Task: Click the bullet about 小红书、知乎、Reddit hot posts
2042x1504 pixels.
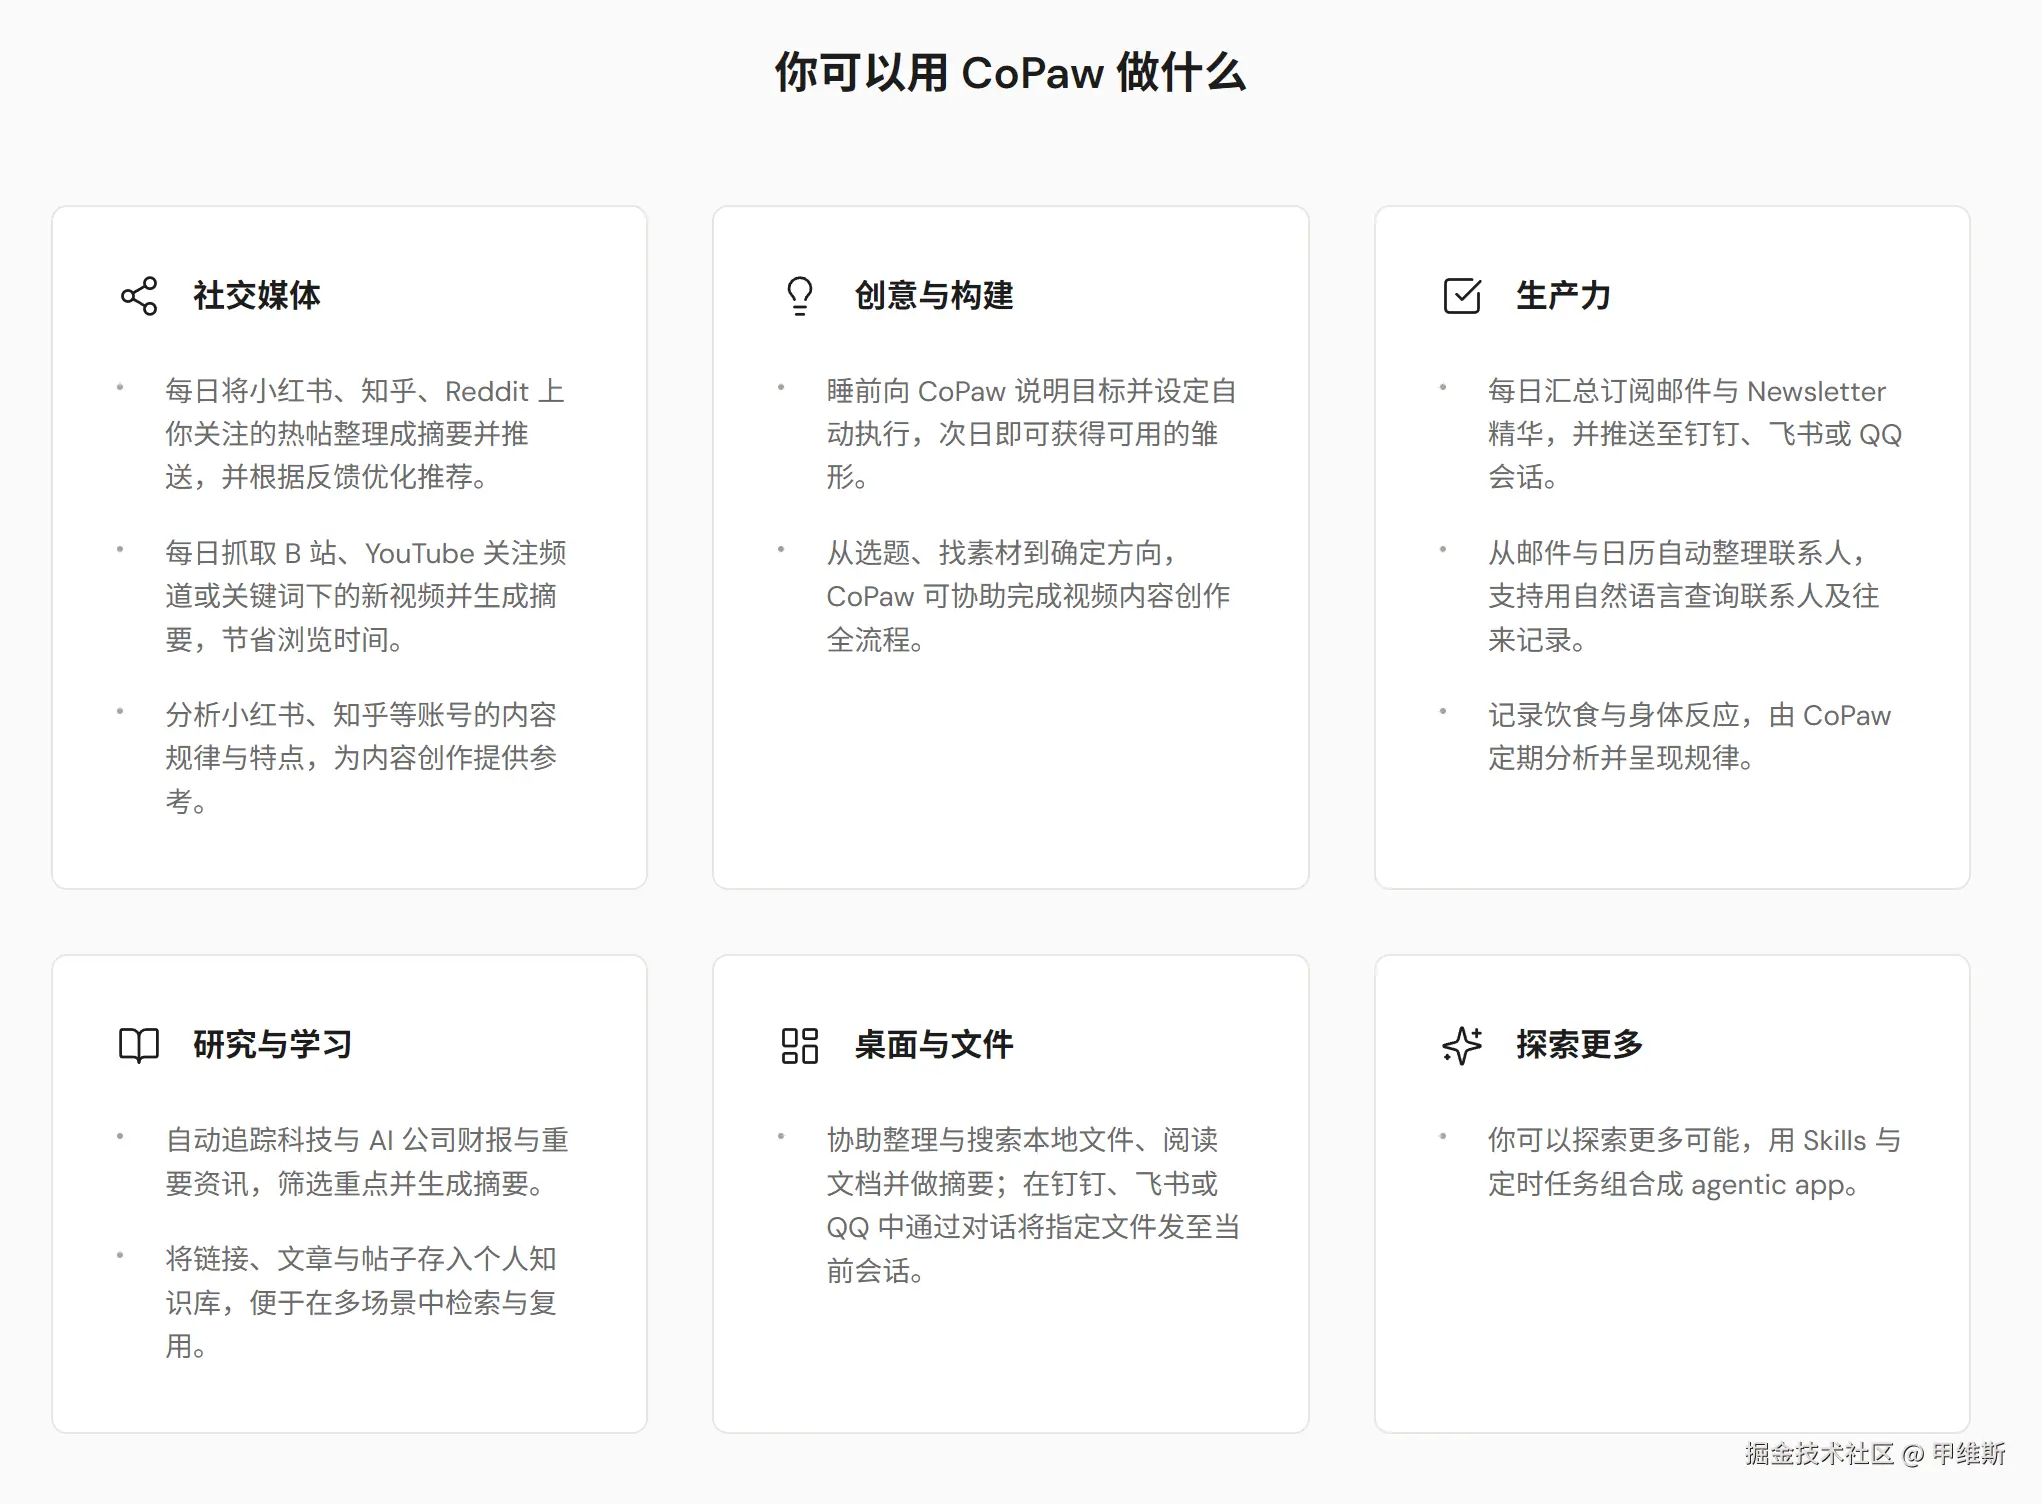Action: coord(365,434)
